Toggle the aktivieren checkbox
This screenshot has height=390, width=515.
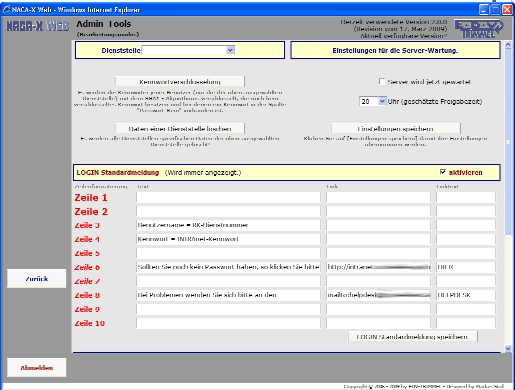(443, 172)
